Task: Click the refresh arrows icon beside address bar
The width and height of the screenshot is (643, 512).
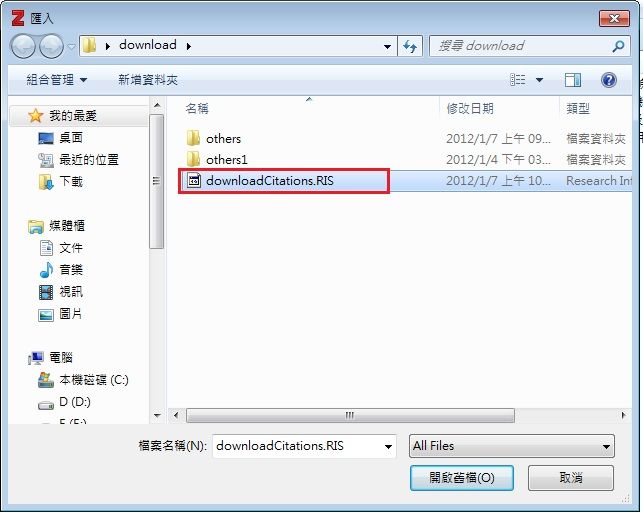Action: (410, 46)
